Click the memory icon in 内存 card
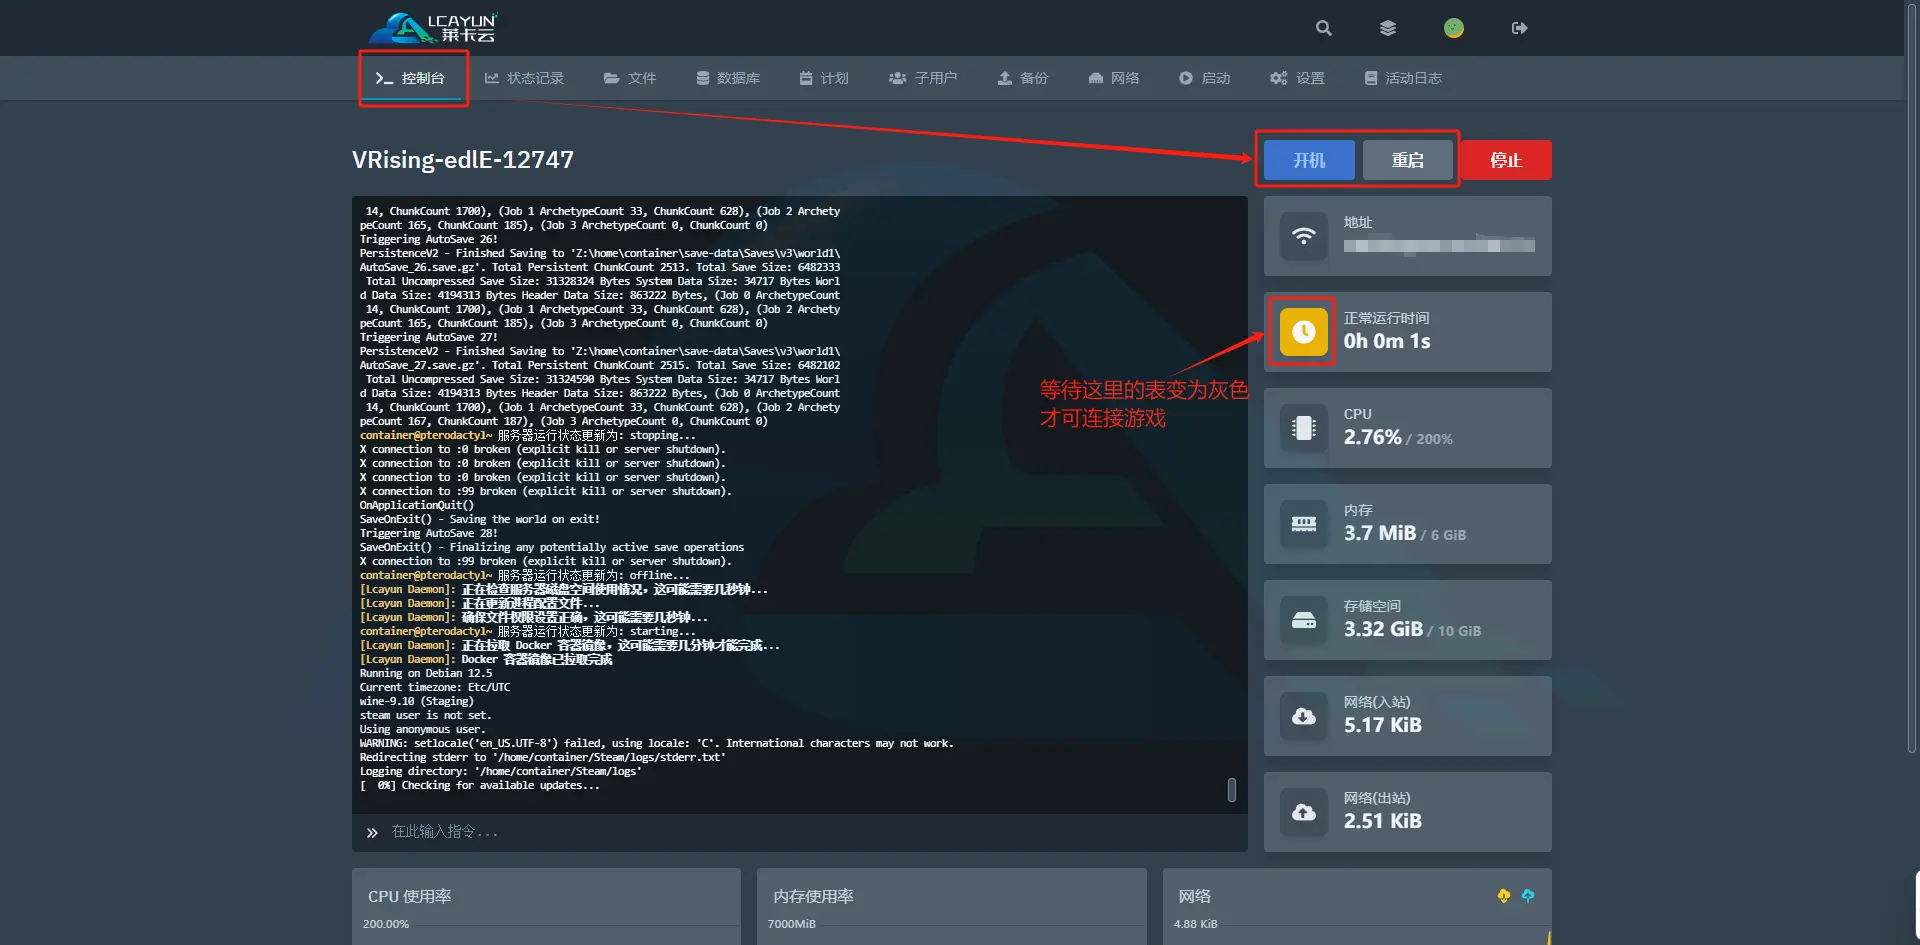Screen dimensions: 1920x945 [x=1304, y=524]
